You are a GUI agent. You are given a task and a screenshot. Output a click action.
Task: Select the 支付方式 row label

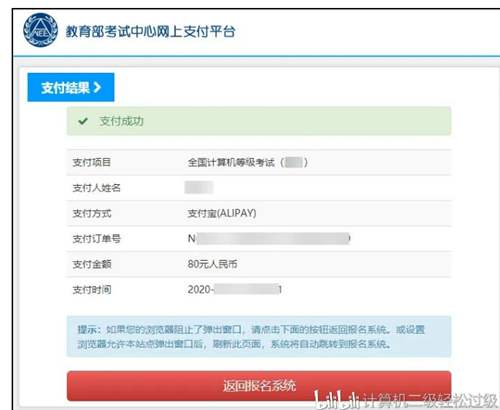click(92, 213)
